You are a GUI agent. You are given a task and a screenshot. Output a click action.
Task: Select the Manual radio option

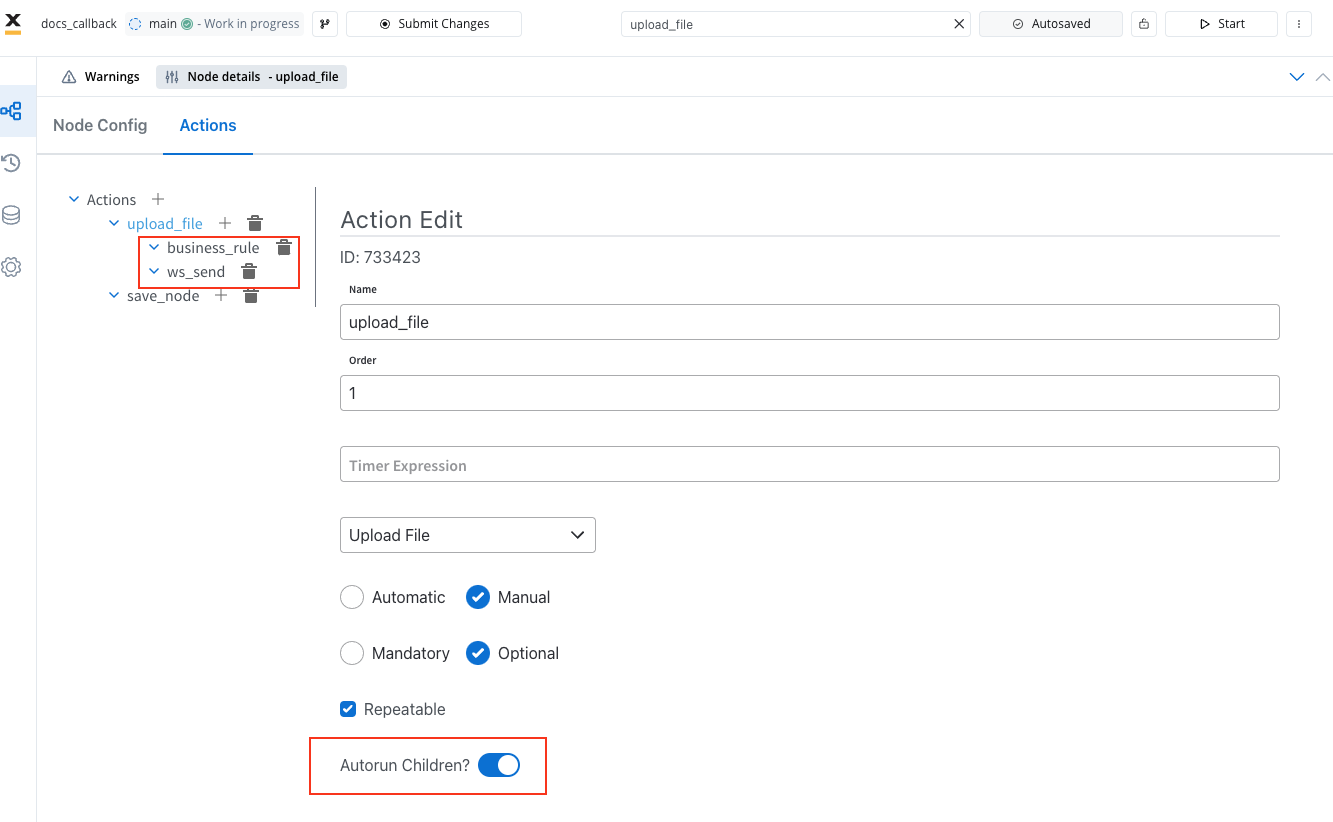[x=478, y=597]
